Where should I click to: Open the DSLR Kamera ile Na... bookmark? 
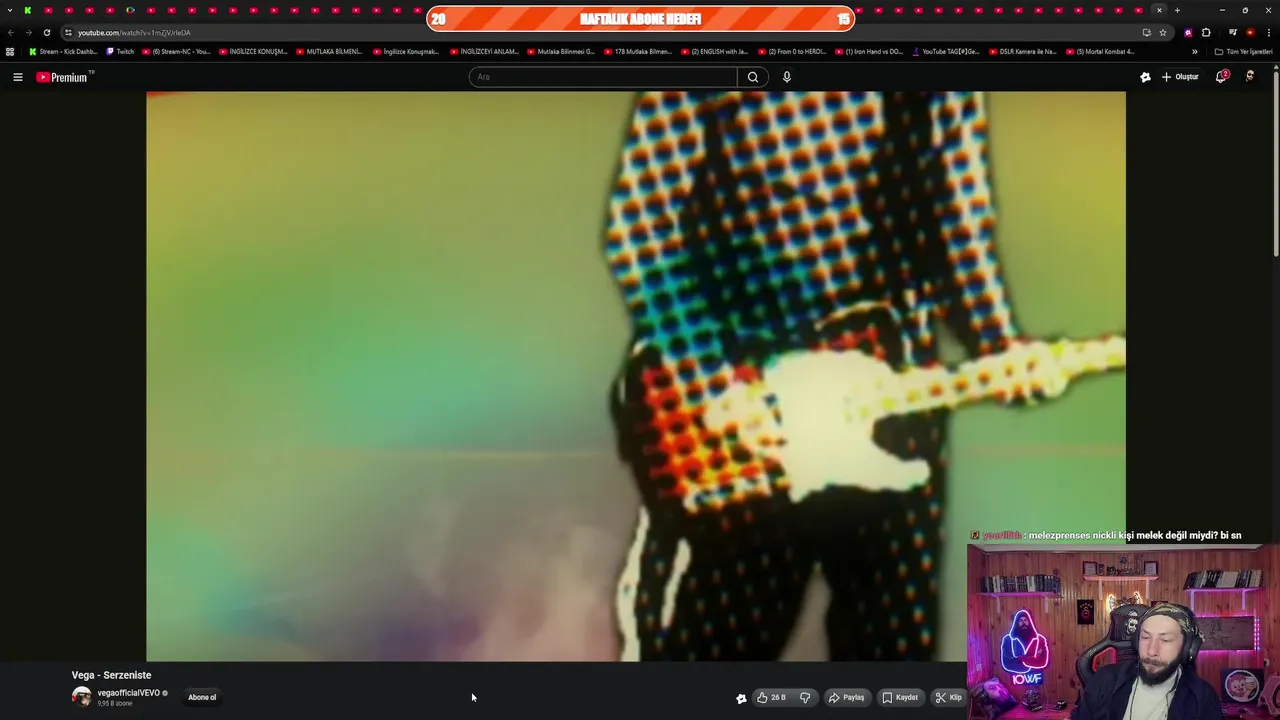[1023, 51]
